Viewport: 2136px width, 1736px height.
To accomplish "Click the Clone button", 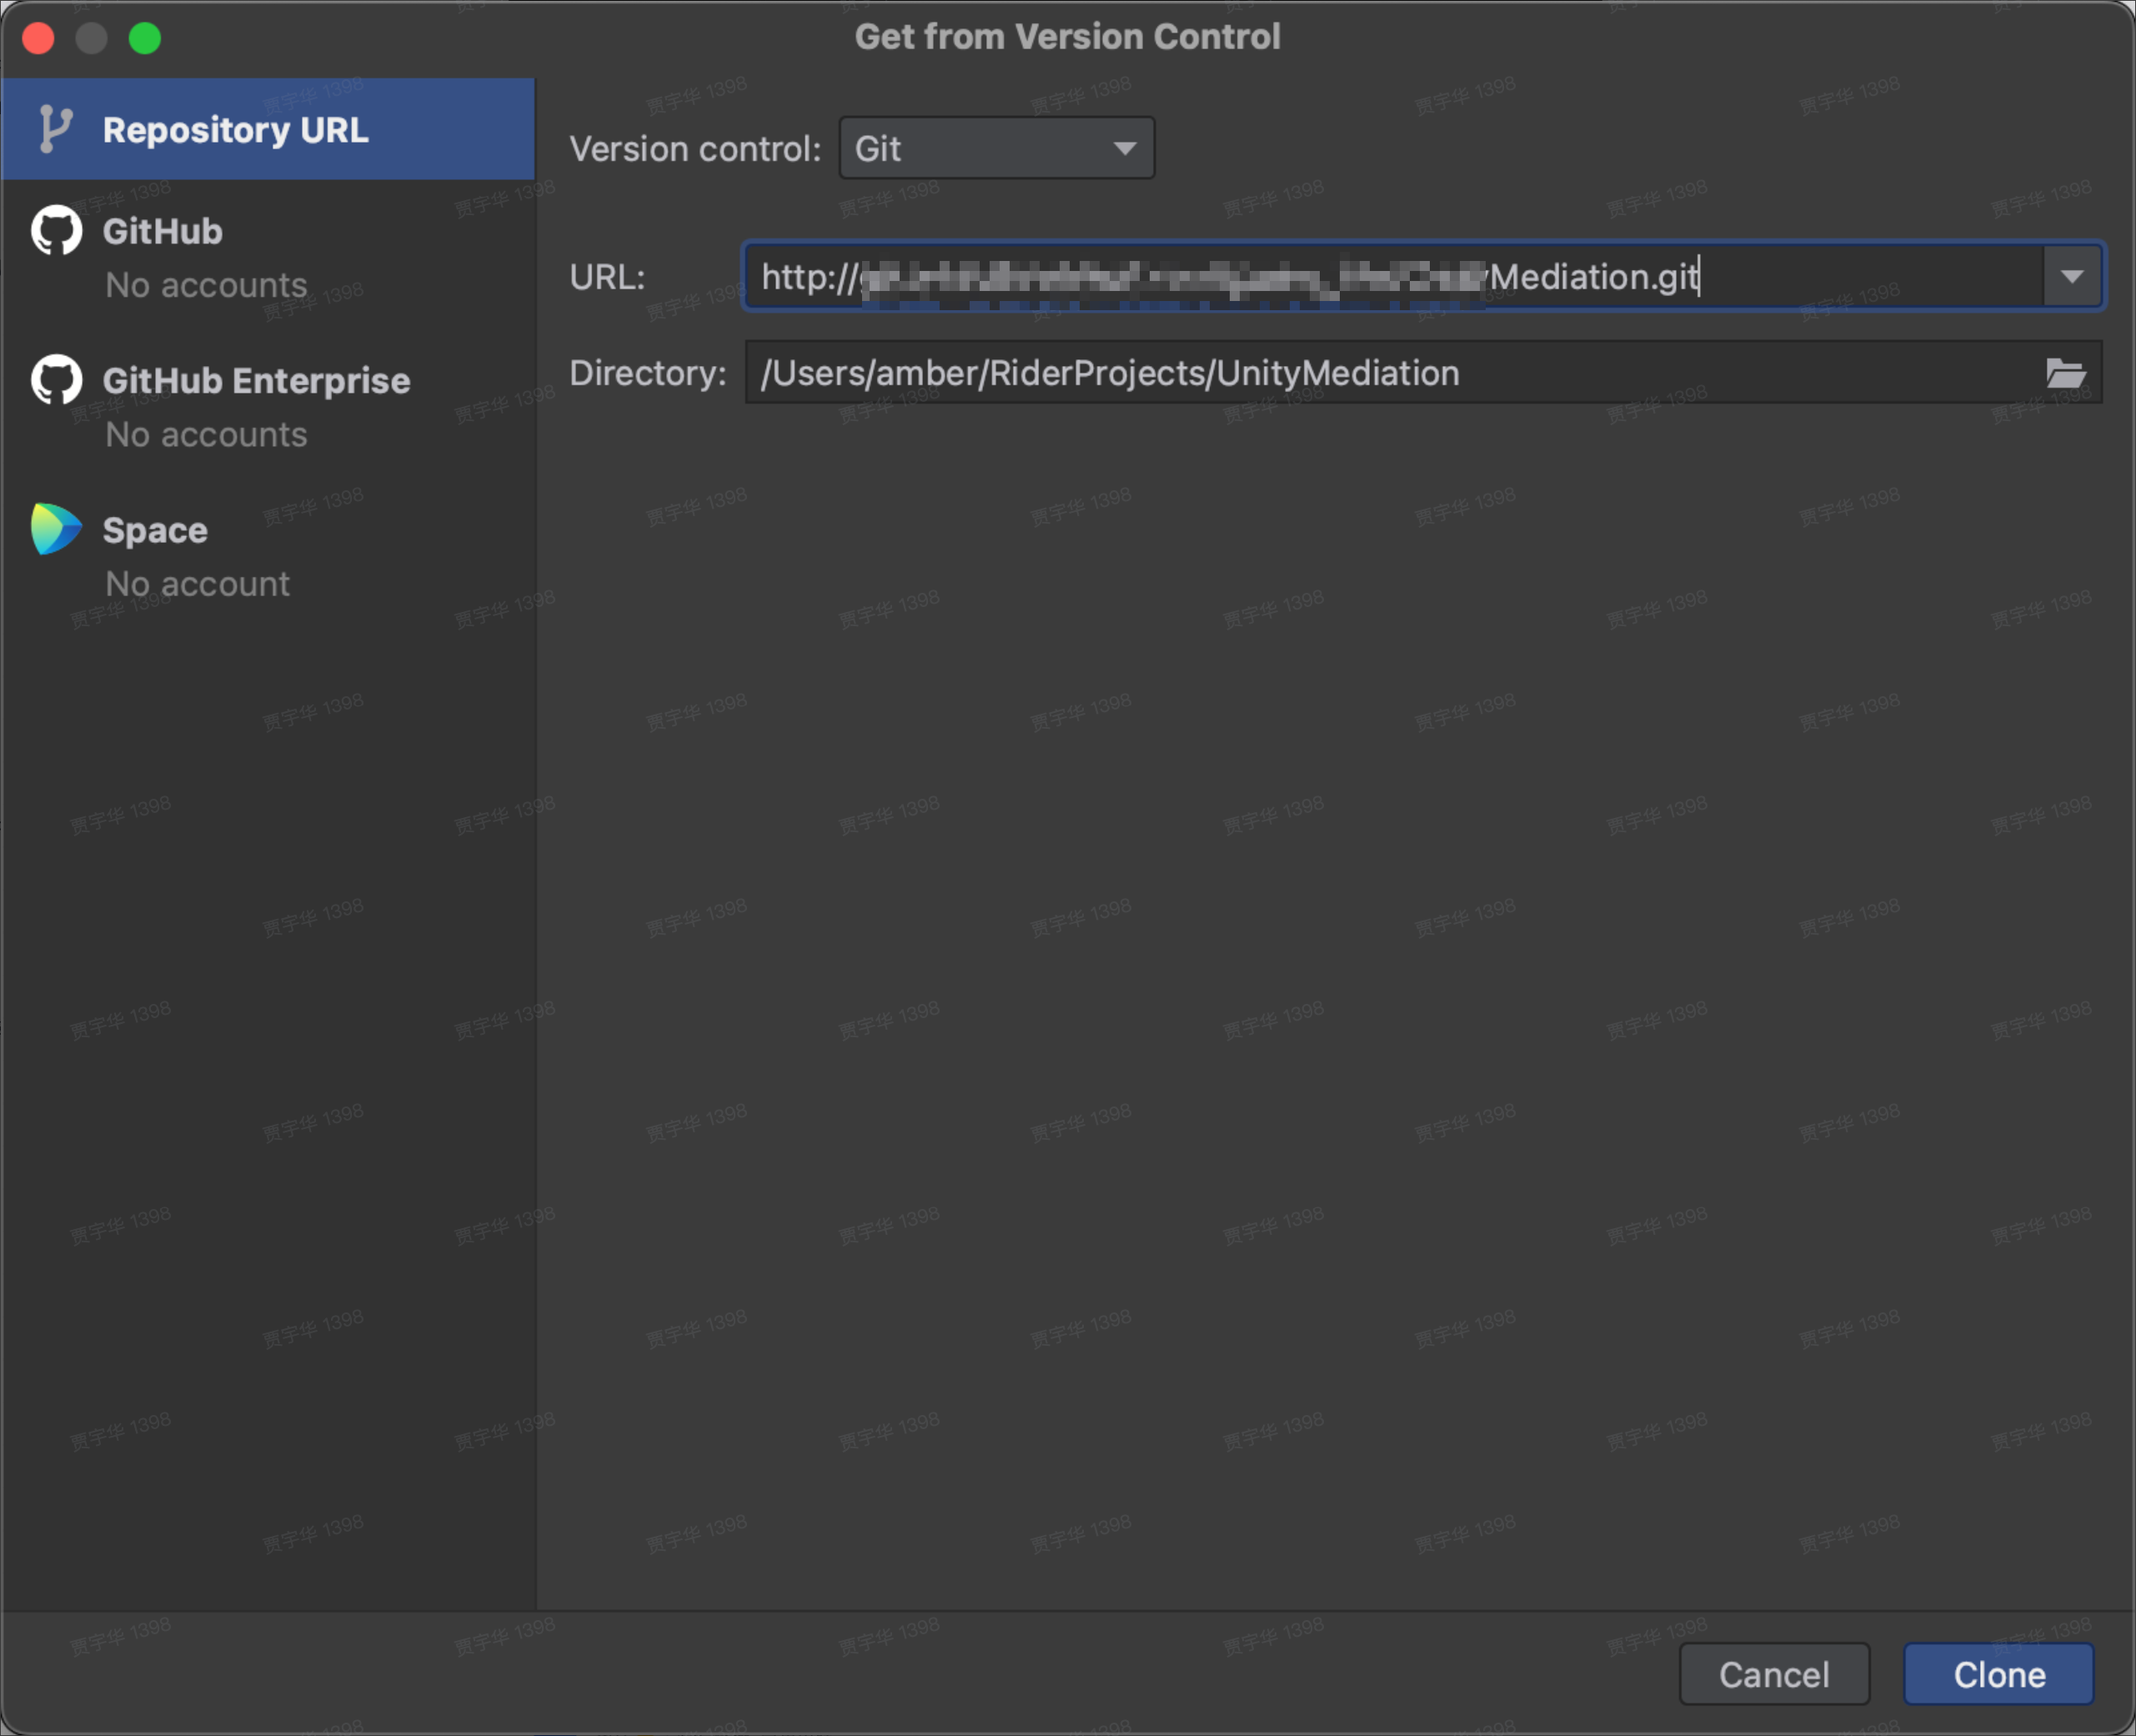I will point(1999,1674).
